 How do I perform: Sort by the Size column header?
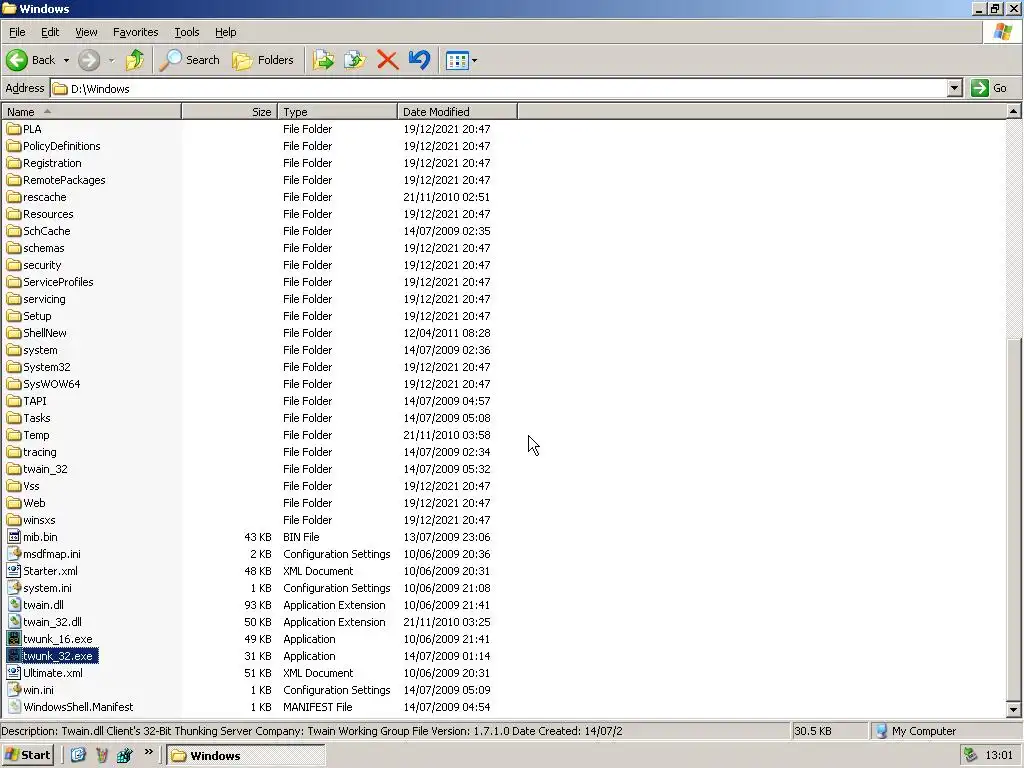(230, 112)
